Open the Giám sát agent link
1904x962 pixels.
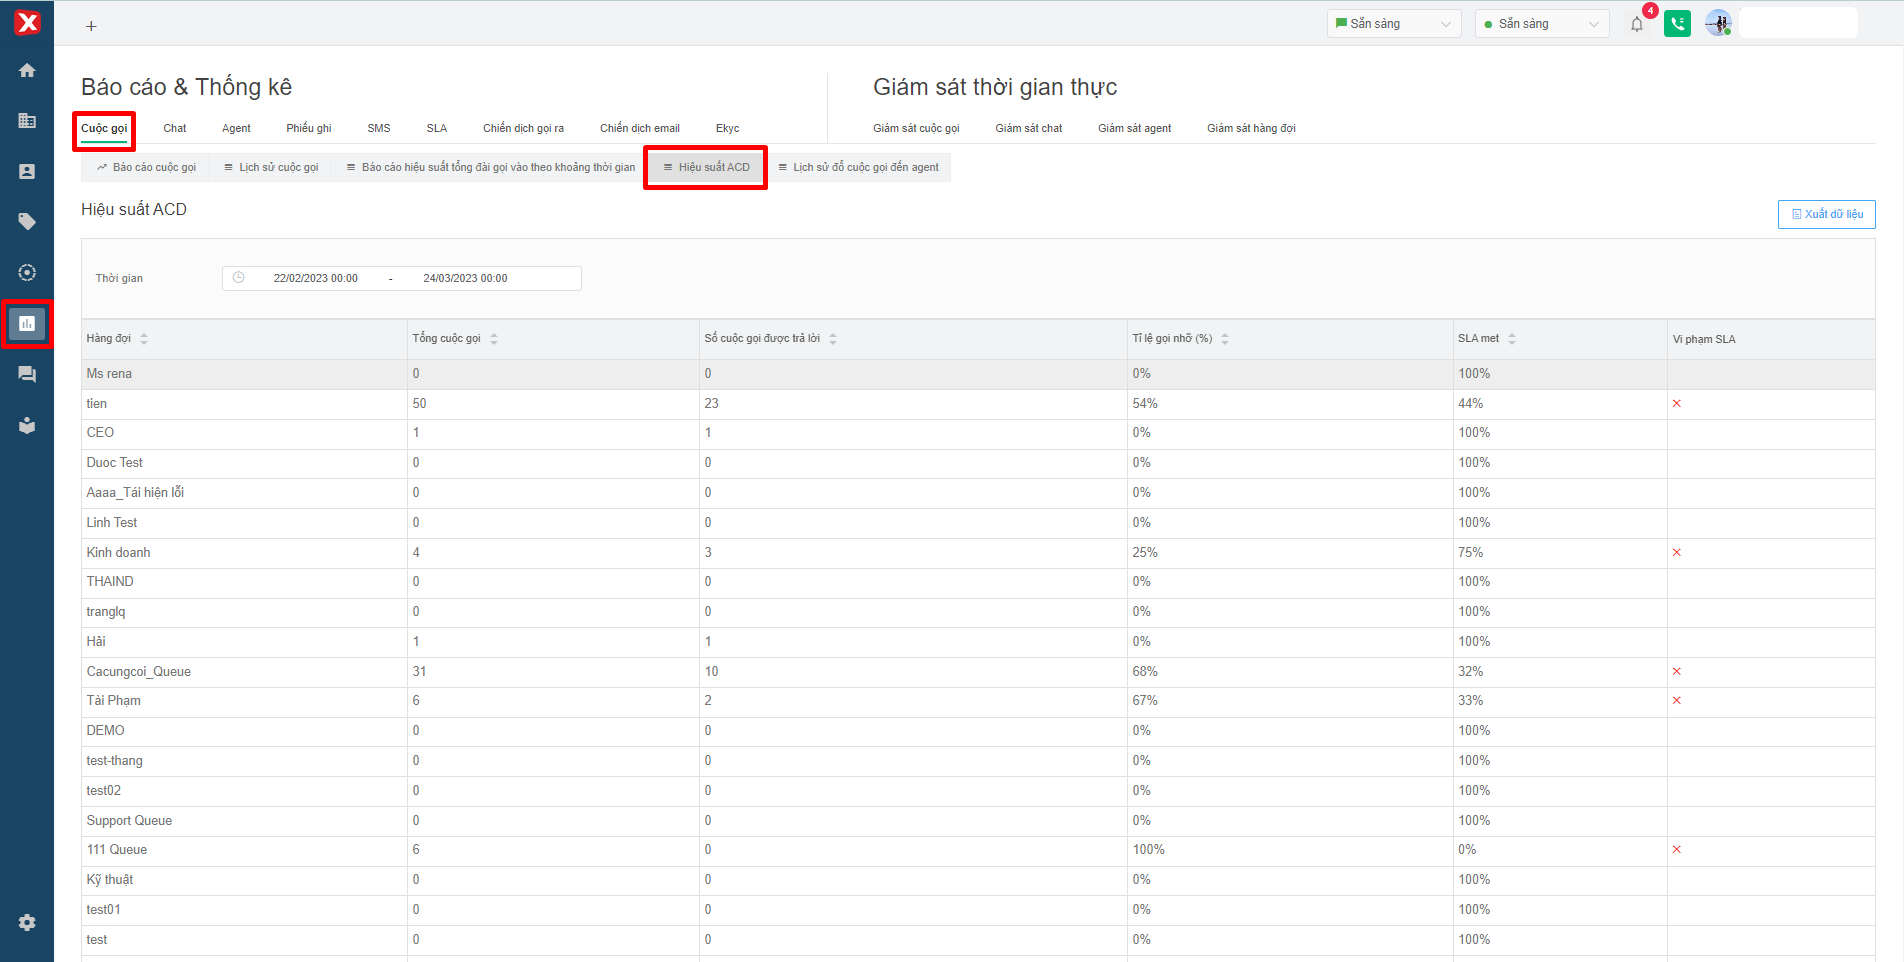1134,128
